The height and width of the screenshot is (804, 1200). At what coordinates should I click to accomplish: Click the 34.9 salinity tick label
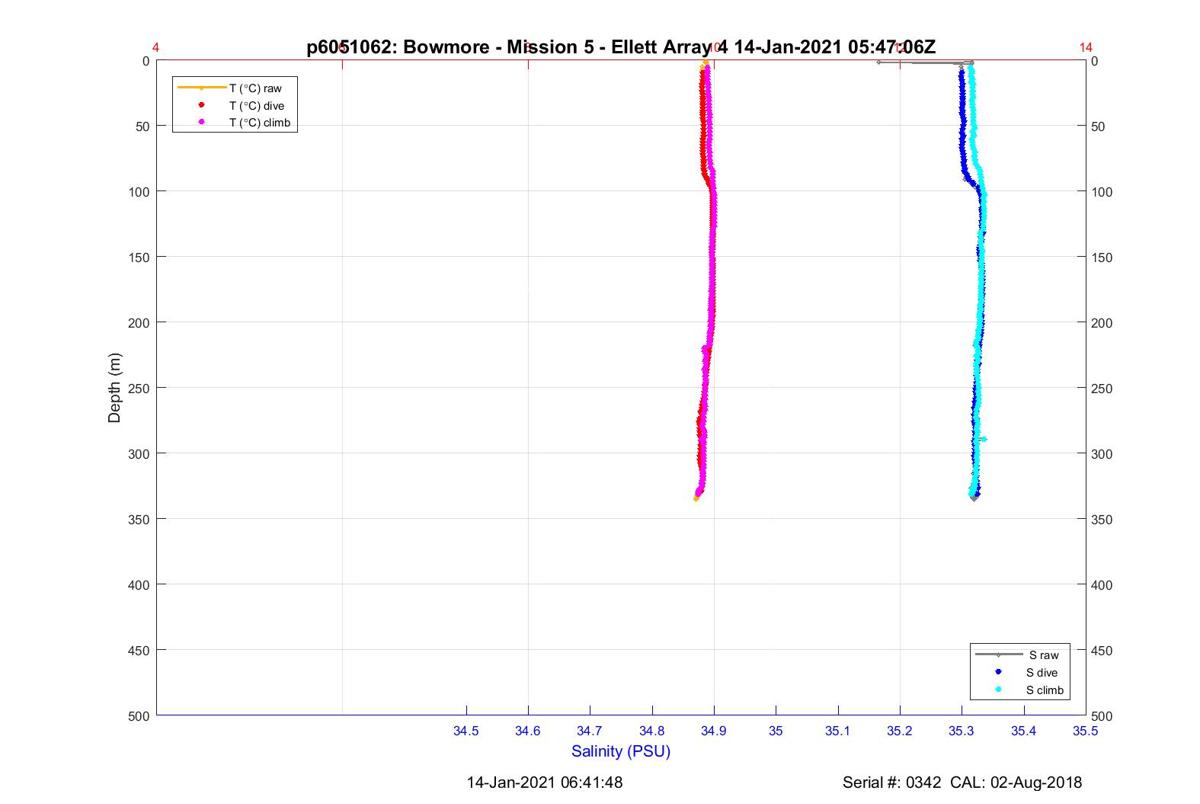point(714,732)
